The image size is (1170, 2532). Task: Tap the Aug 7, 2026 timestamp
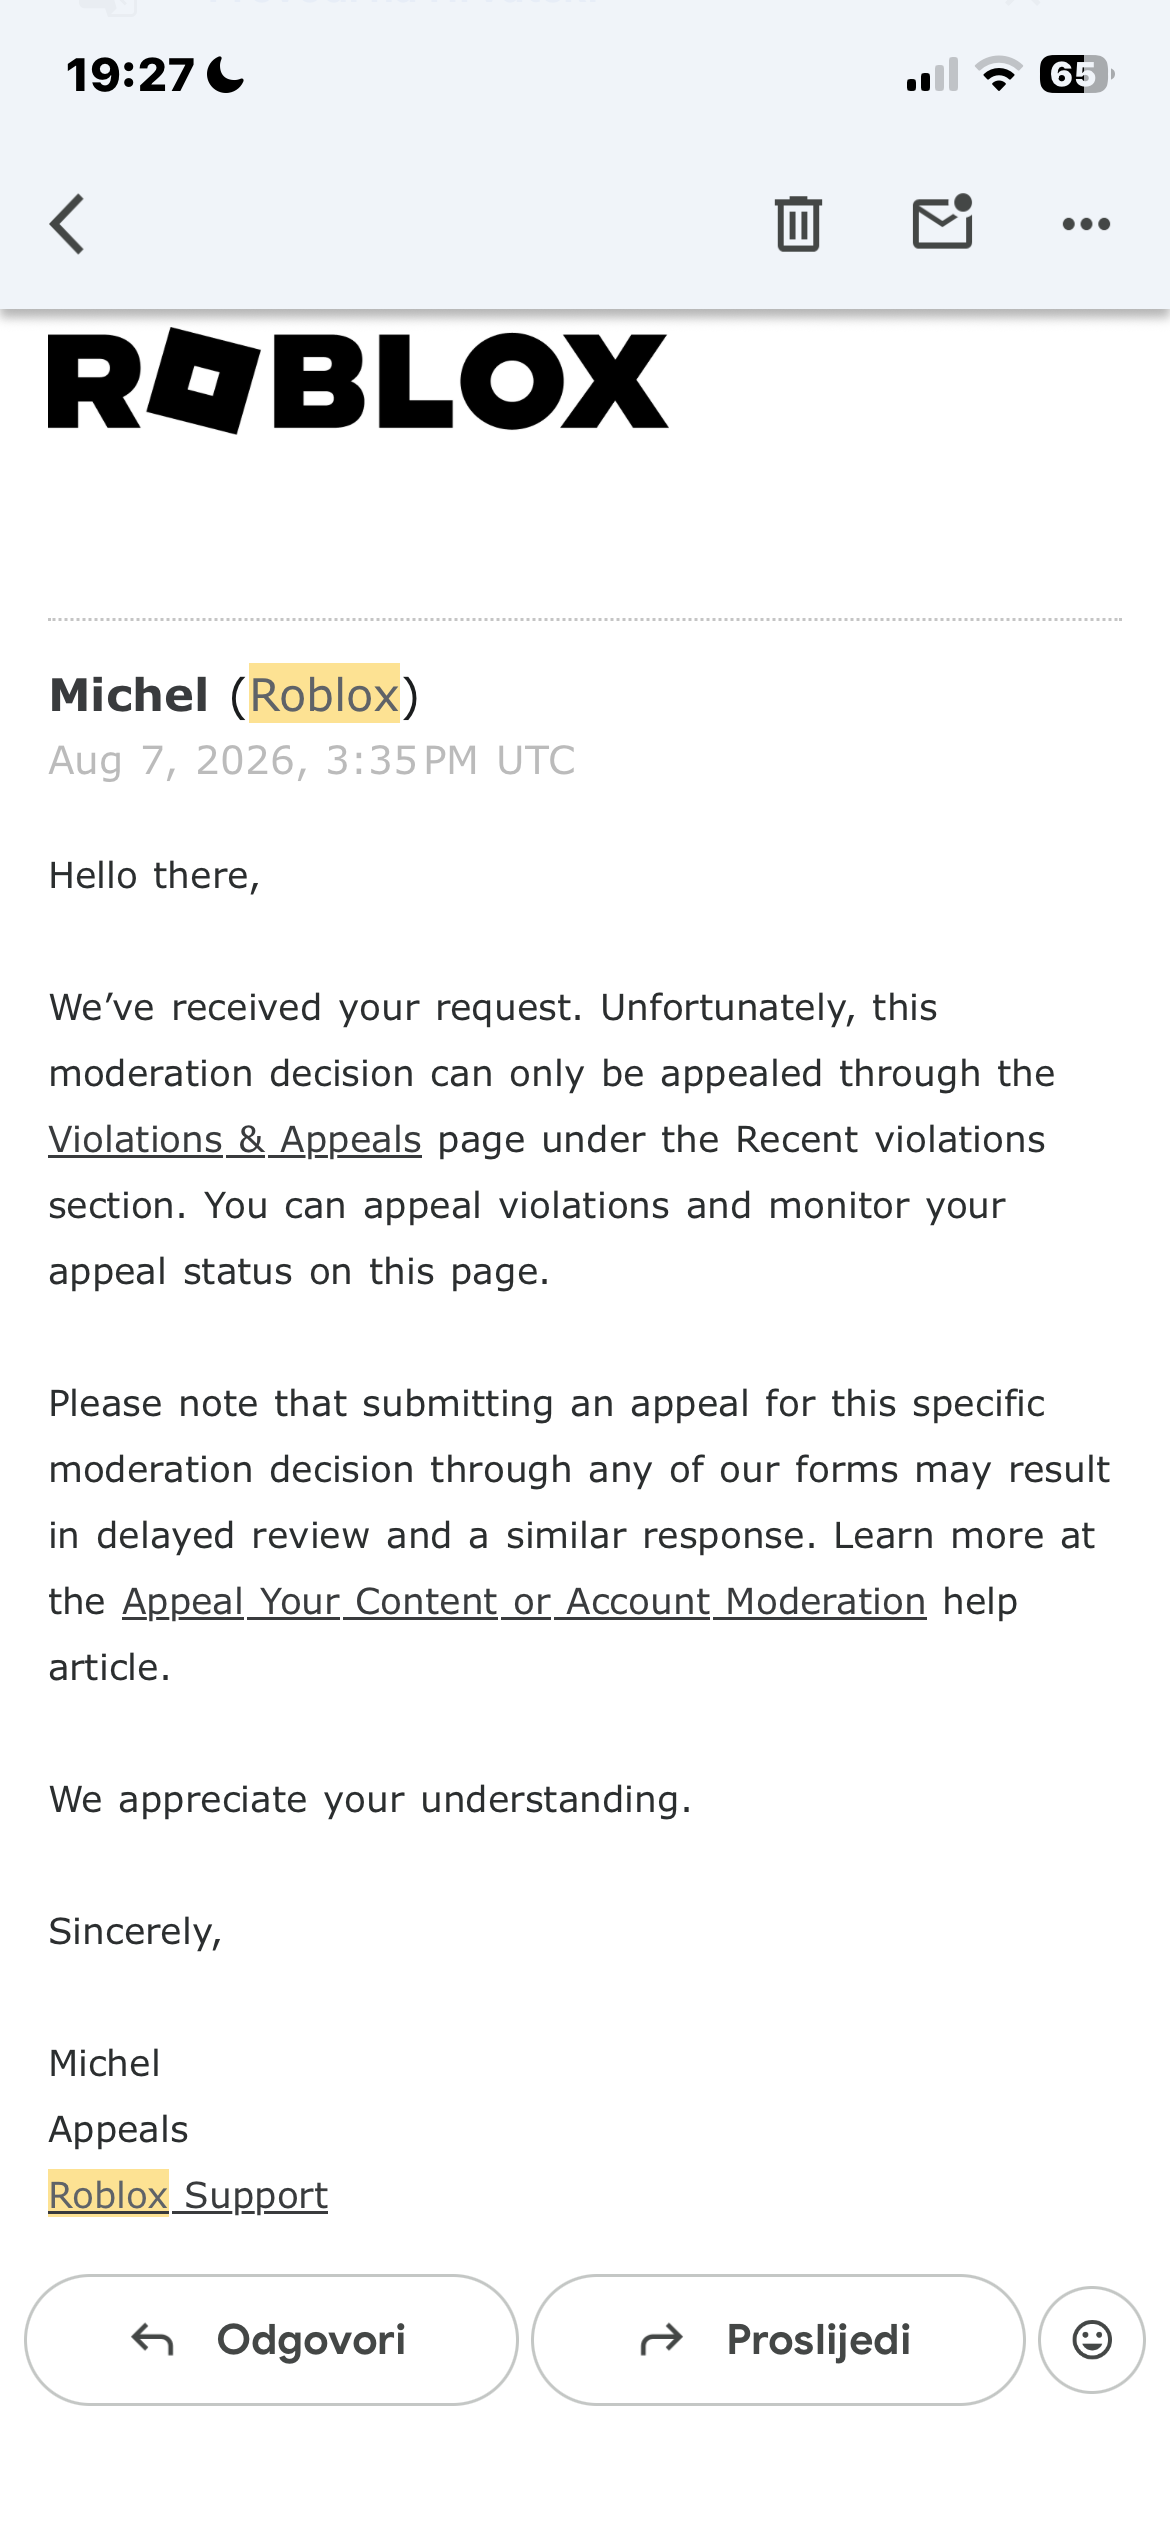312,761
